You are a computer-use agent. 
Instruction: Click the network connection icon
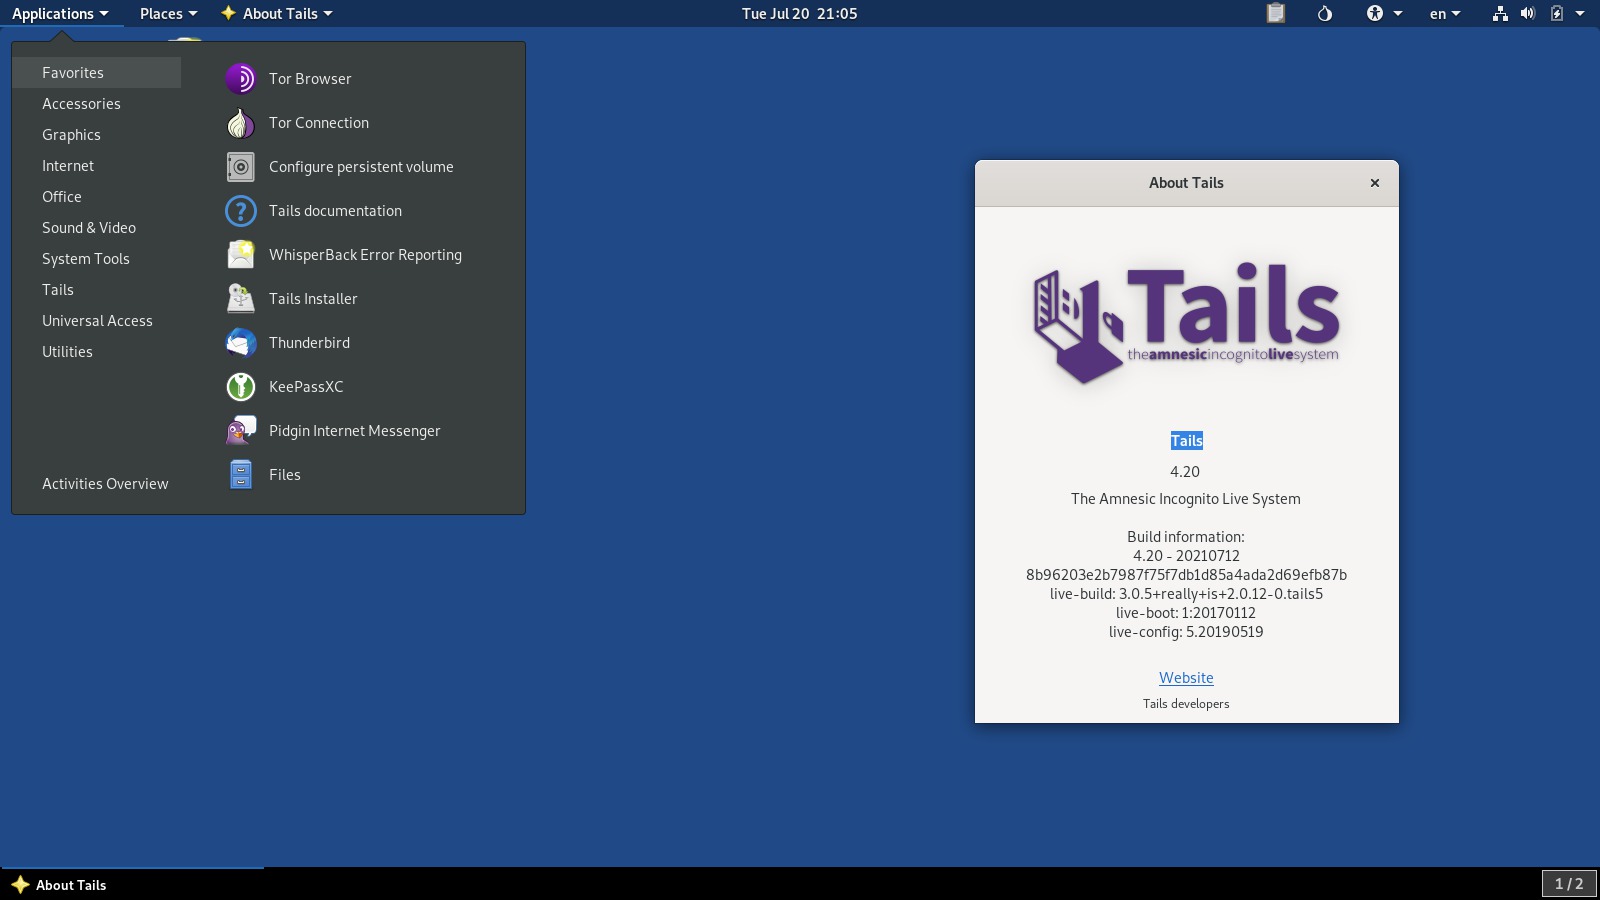tap(1500, 13)
